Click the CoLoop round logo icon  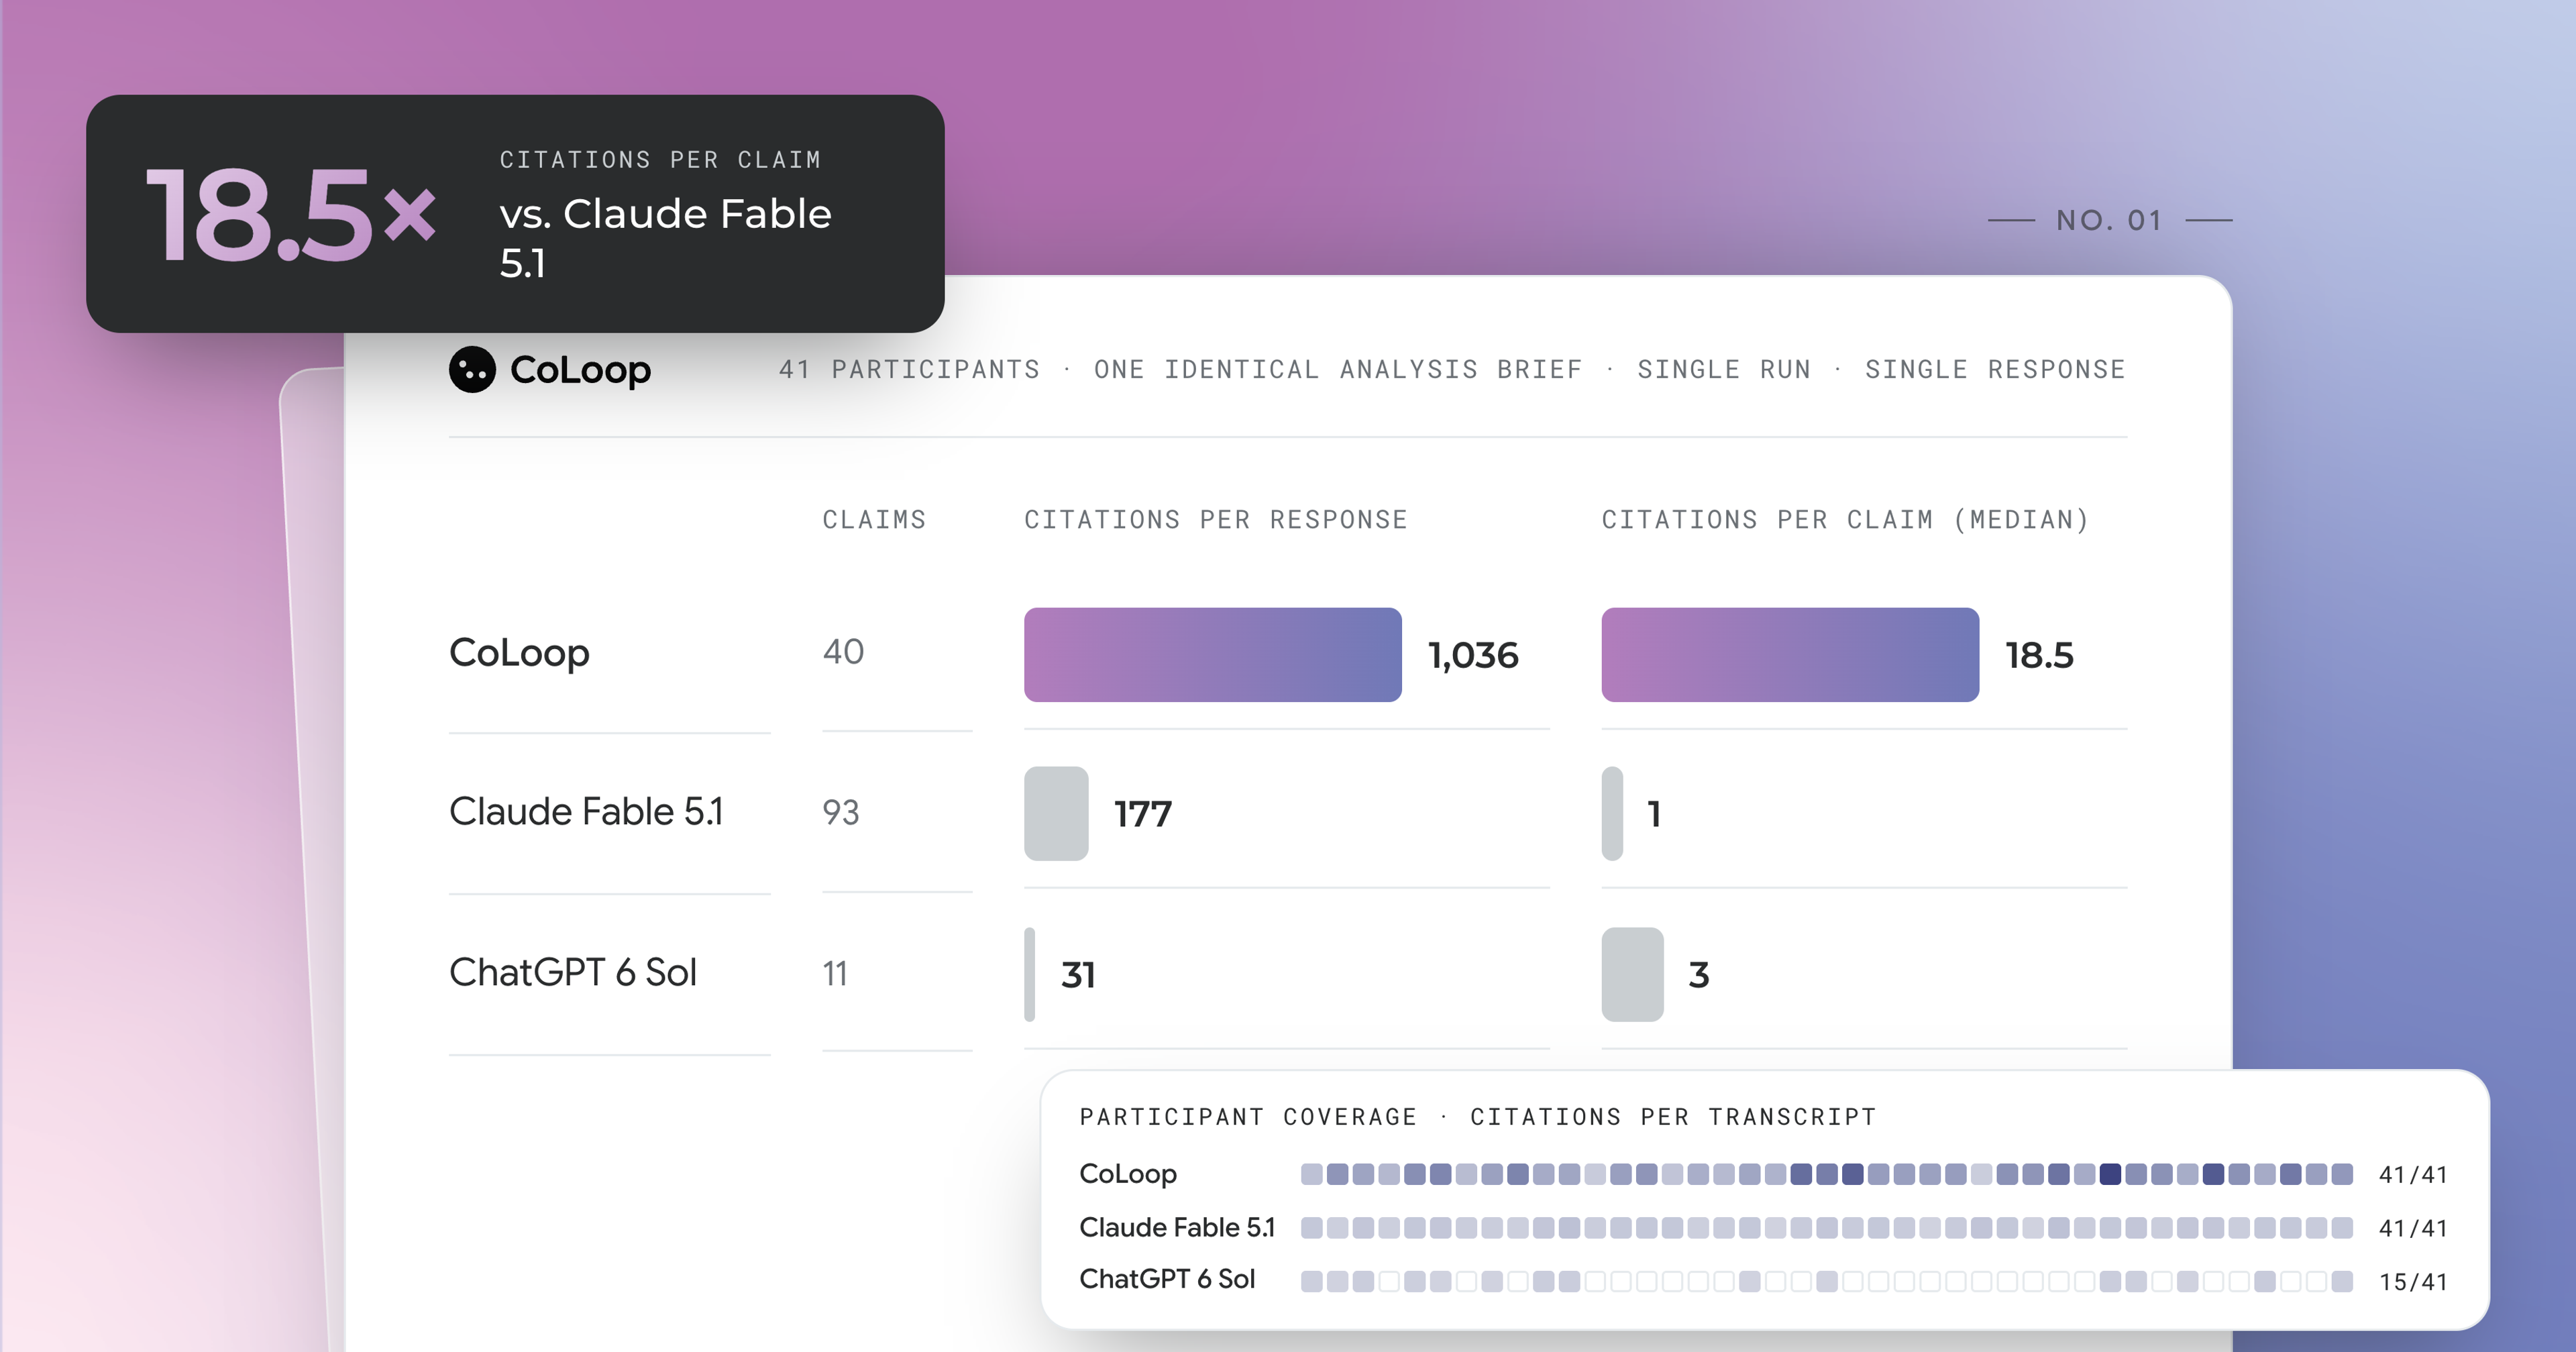pos(472,370)
